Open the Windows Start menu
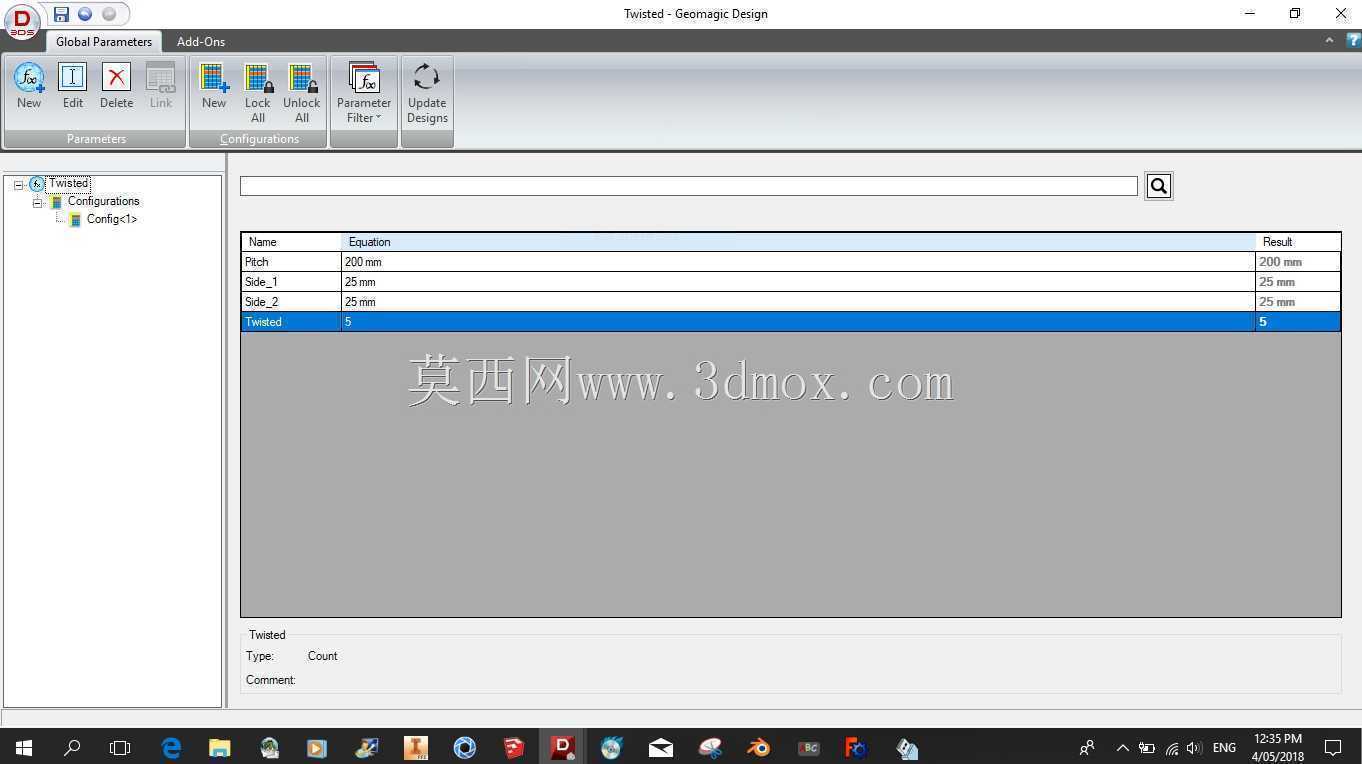Screen dimensions: 1362x764 click(24, 747)
